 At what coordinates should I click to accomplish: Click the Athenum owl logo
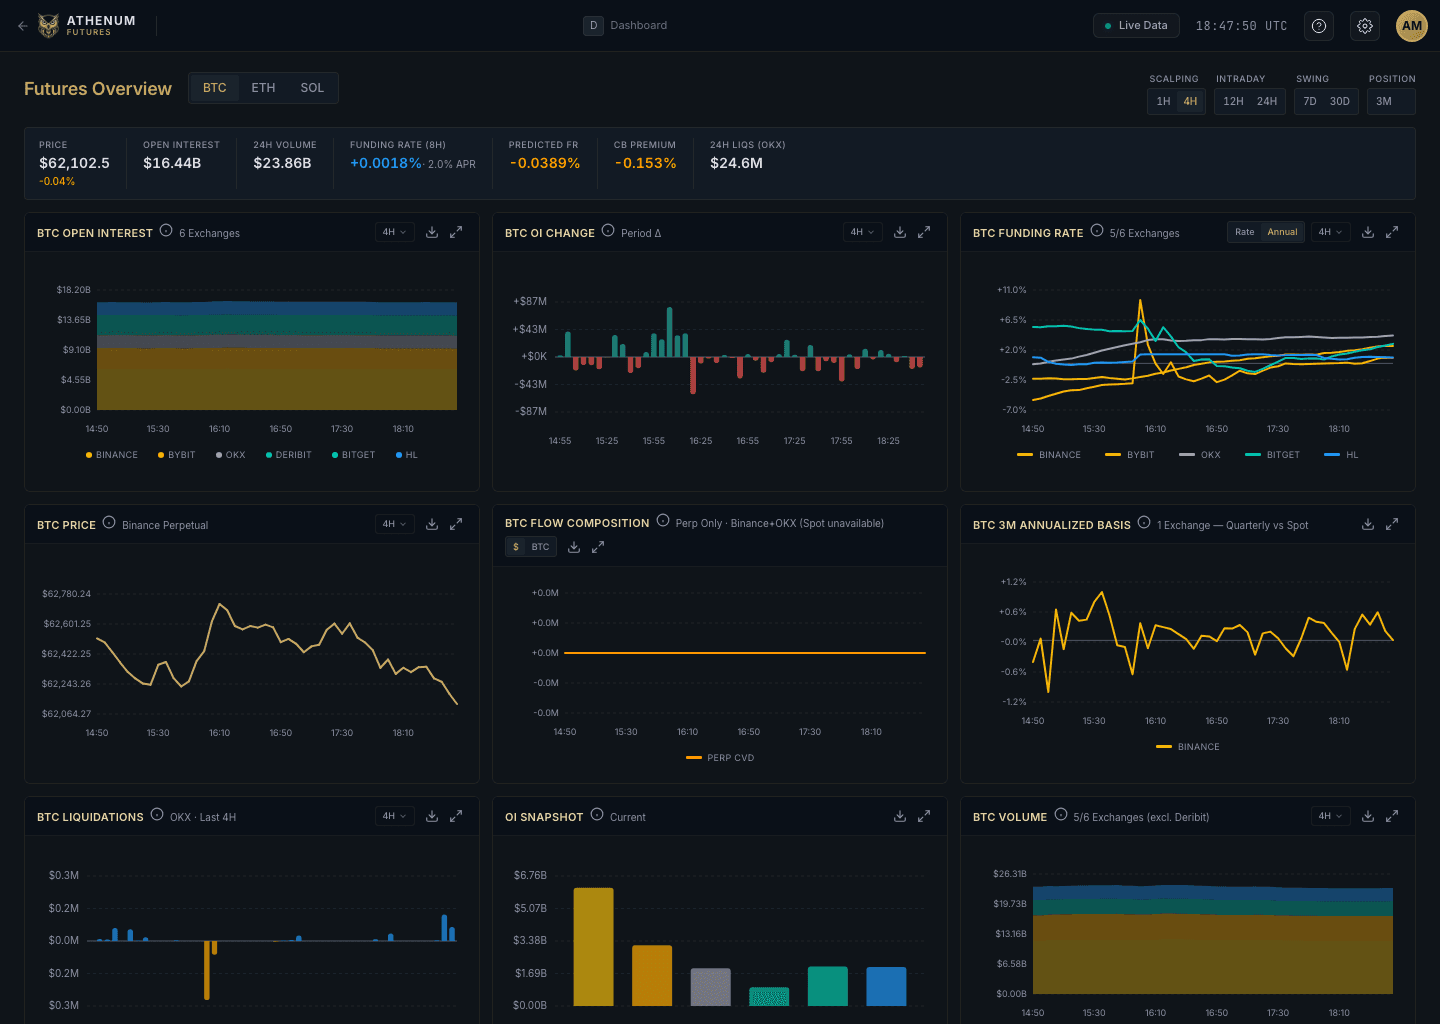(x=48, y=26)
